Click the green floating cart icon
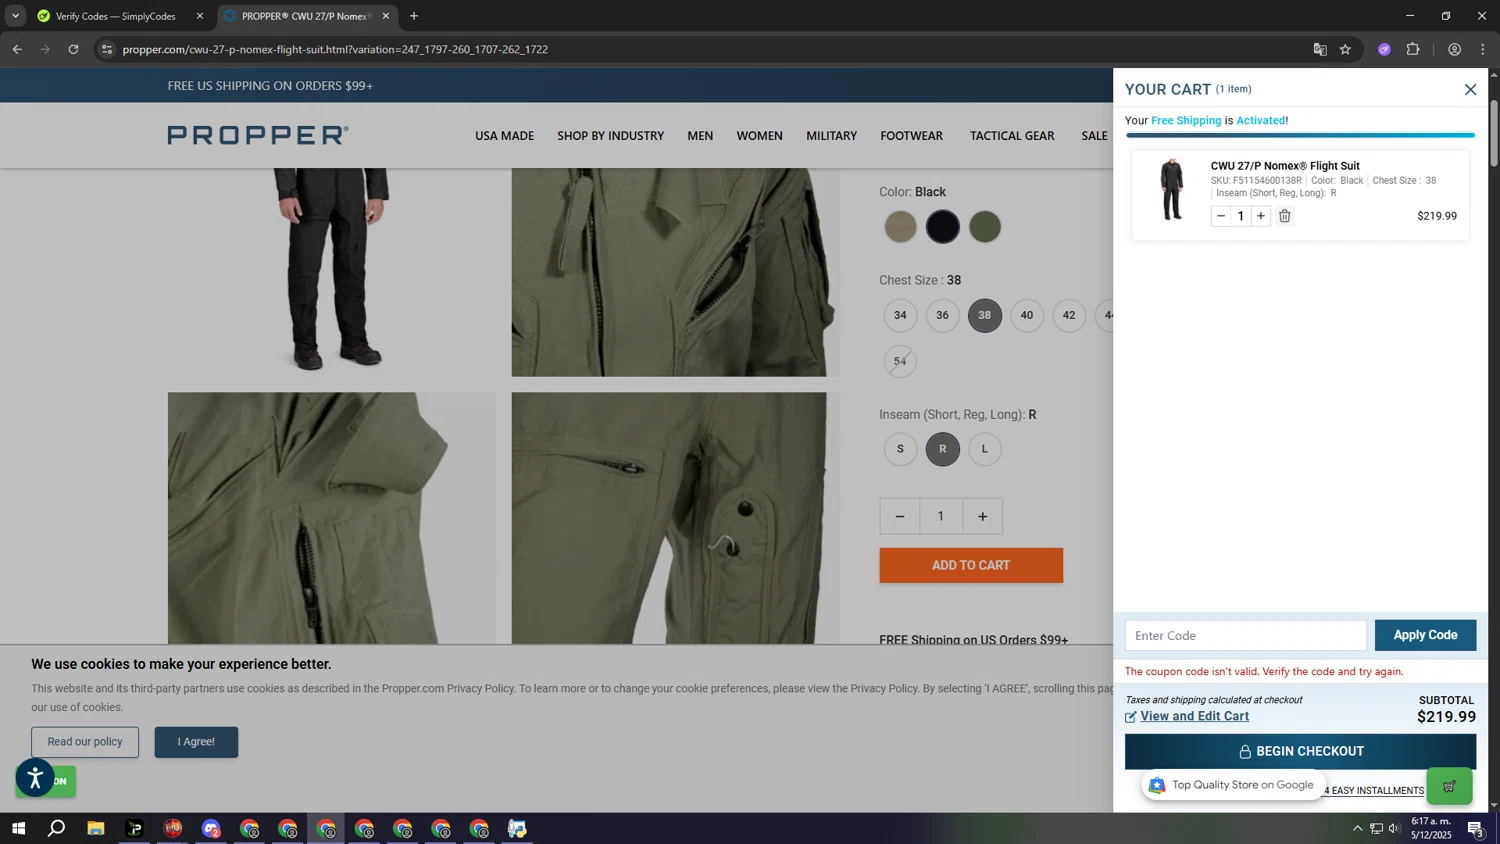Screen dimensions: 1500x844 click(x=1449, y=786)
